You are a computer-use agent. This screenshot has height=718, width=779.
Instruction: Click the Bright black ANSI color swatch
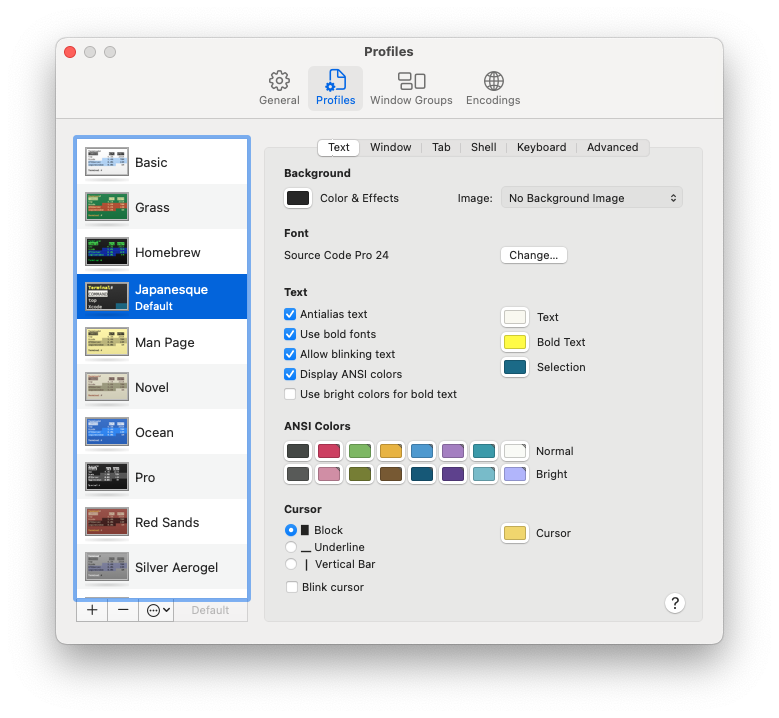(x=298, y=474)
